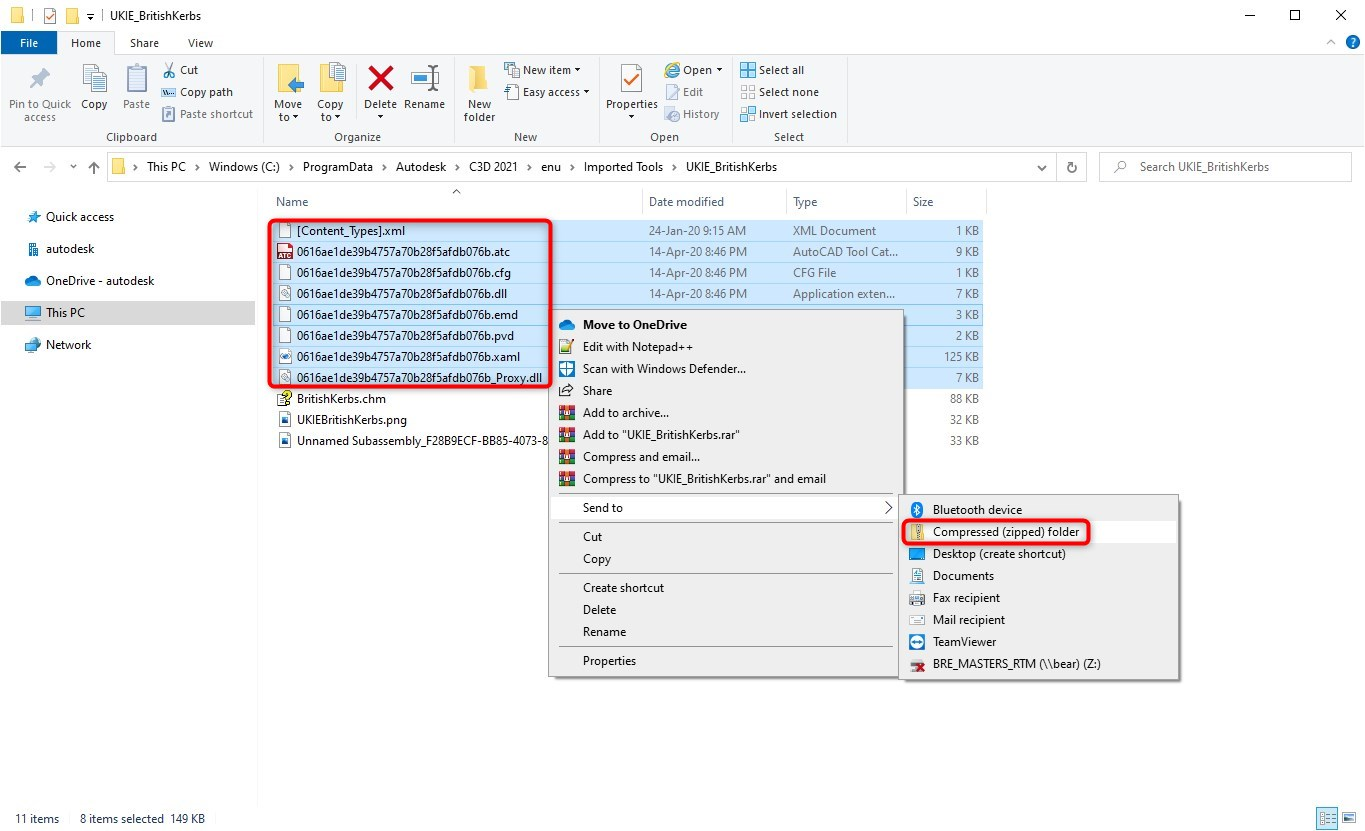Viewport: 1365px width, 831px height.
Task: Refresh the folder with the refresh icon
Action: 1070,166
